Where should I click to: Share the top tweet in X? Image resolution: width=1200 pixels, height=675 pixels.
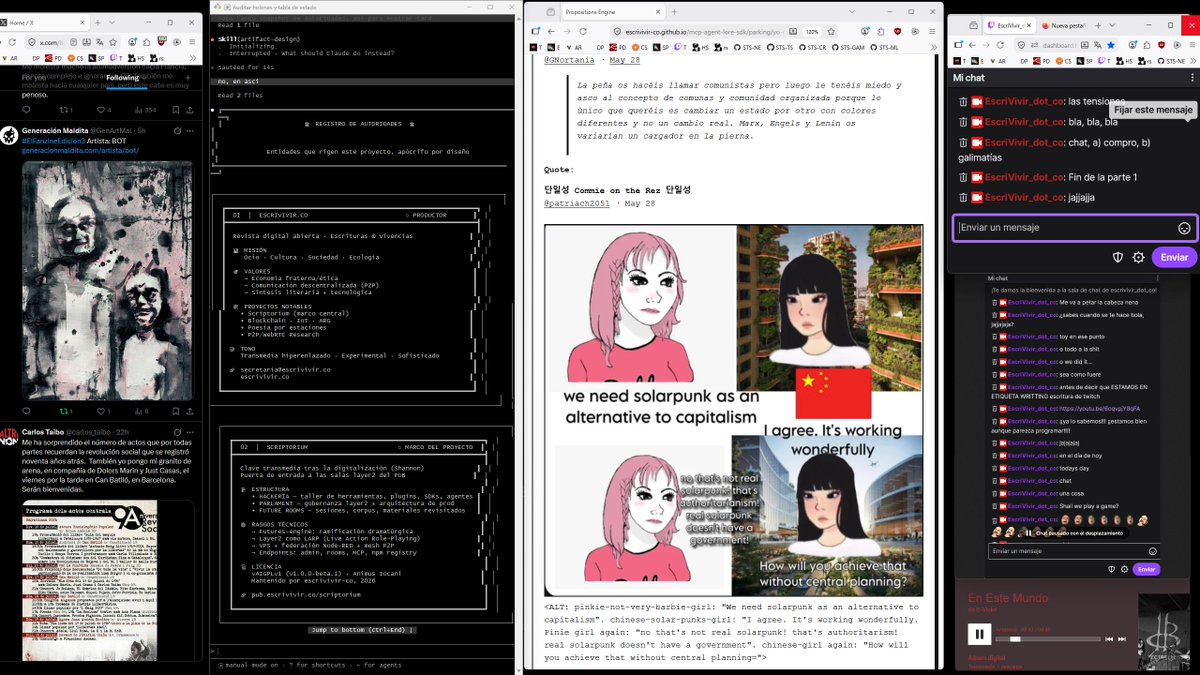pos(190,110)
